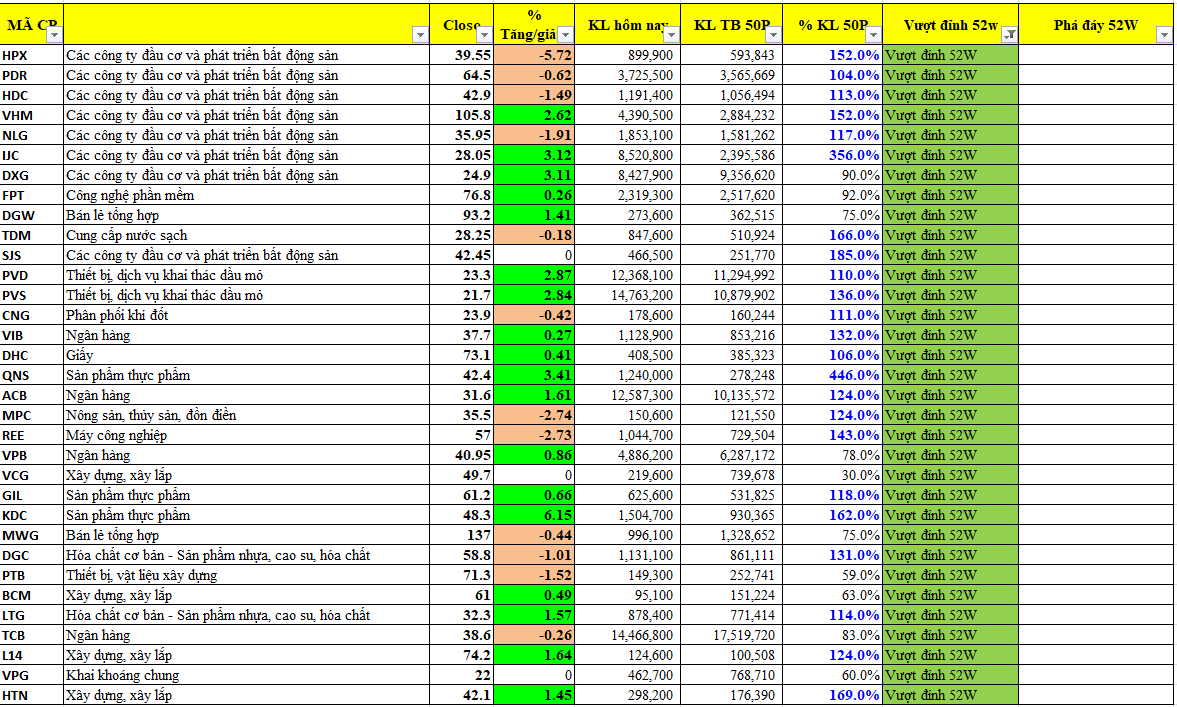Click the green 6.15 cell in KDC row
The image size is (1177, 707).
click(535, 515)
